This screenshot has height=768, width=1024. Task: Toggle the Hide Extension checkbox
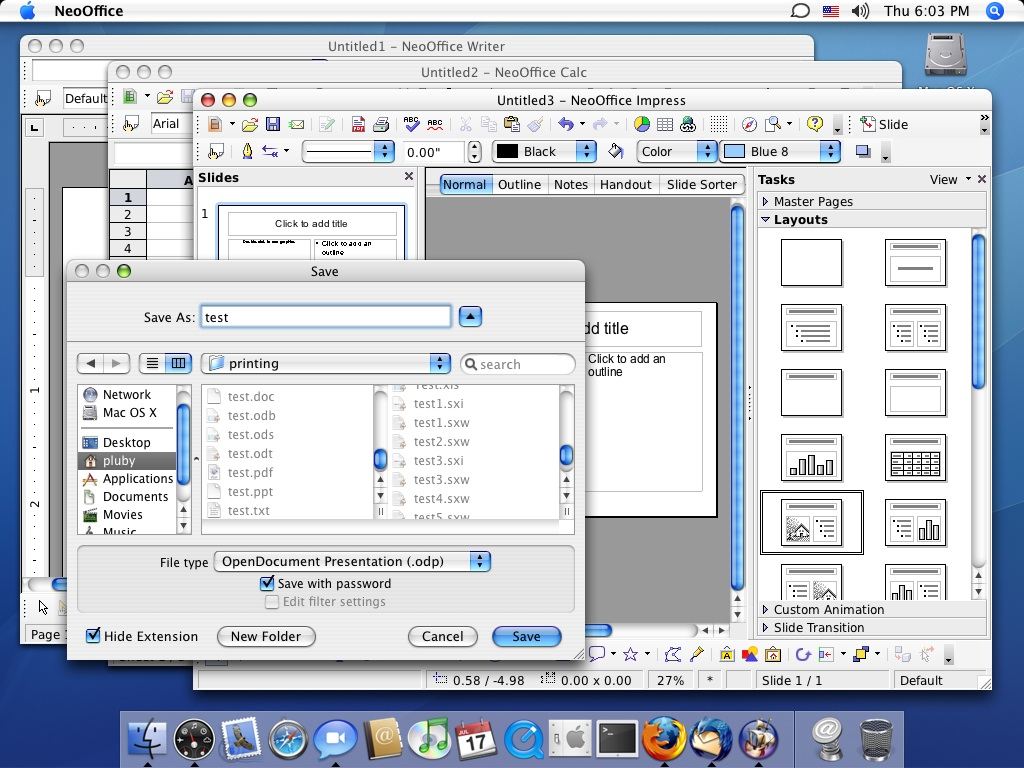[x=93, y=636]
